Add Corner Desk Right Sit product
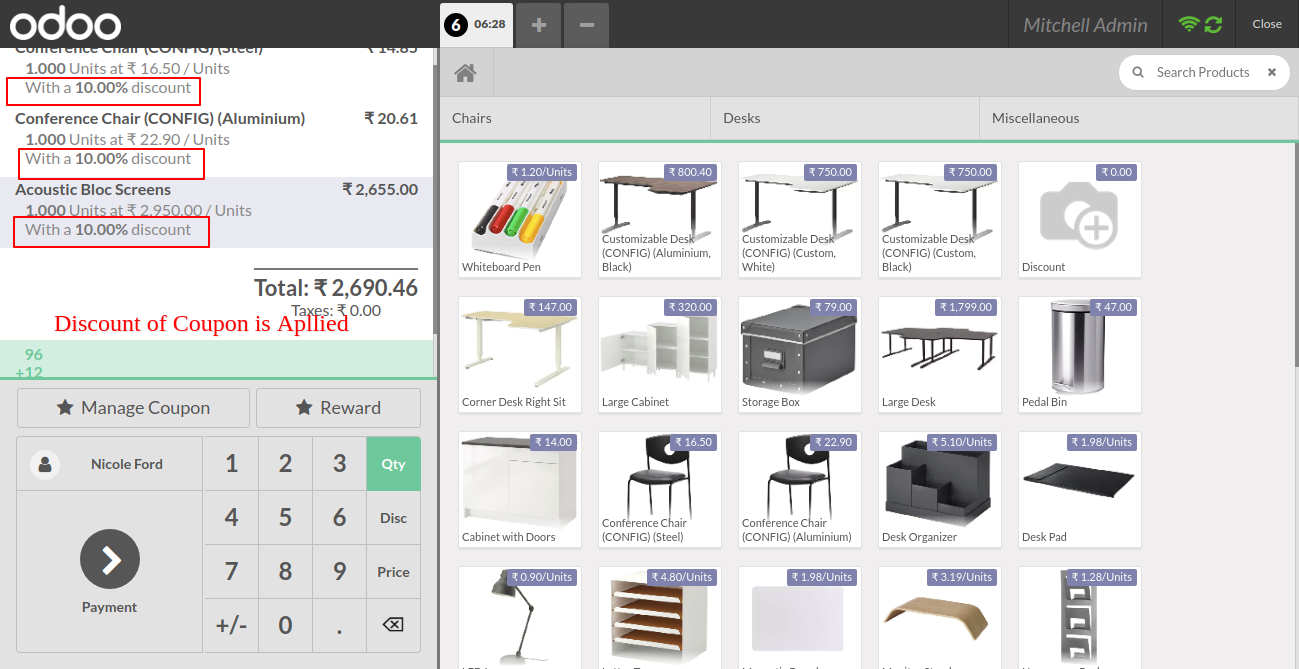The image size is (1299, 669). click(520, 354)
